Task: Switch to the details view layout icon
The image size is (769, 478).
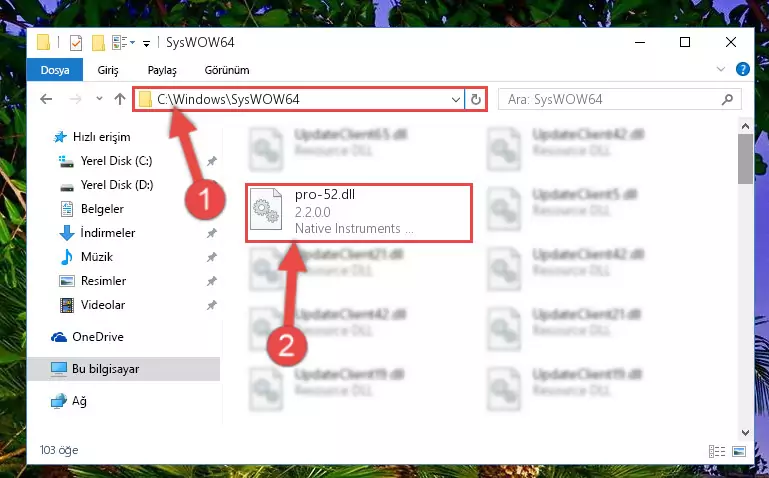Action: (717, 451)
